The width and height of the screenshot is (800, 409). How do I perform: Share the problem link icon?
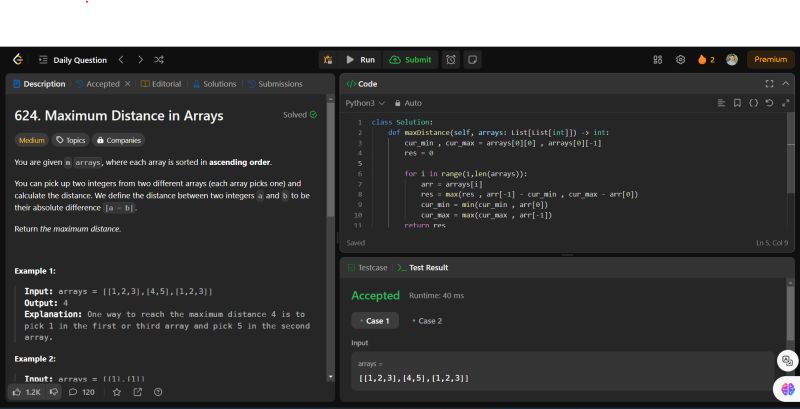(138, 392)
